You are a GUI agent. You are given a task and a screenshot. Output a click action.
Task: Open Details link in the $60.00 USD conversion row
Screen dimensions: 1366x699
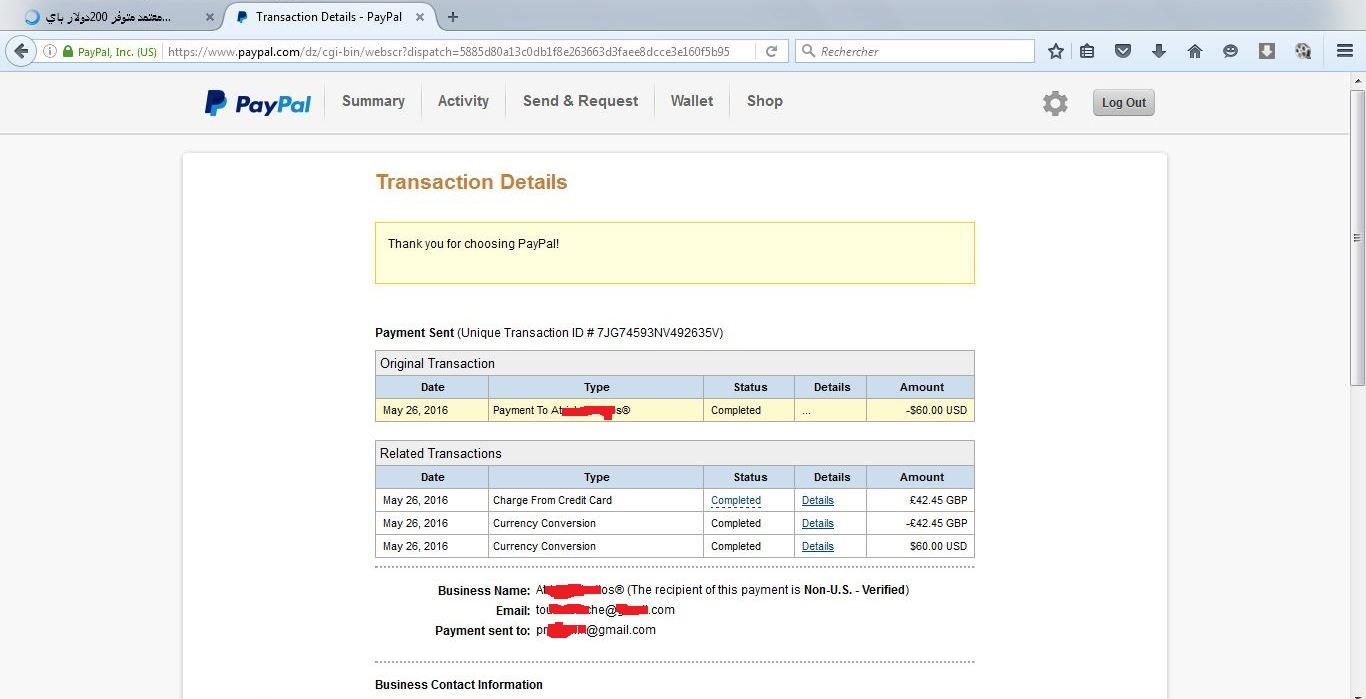[x=817, y=547]
